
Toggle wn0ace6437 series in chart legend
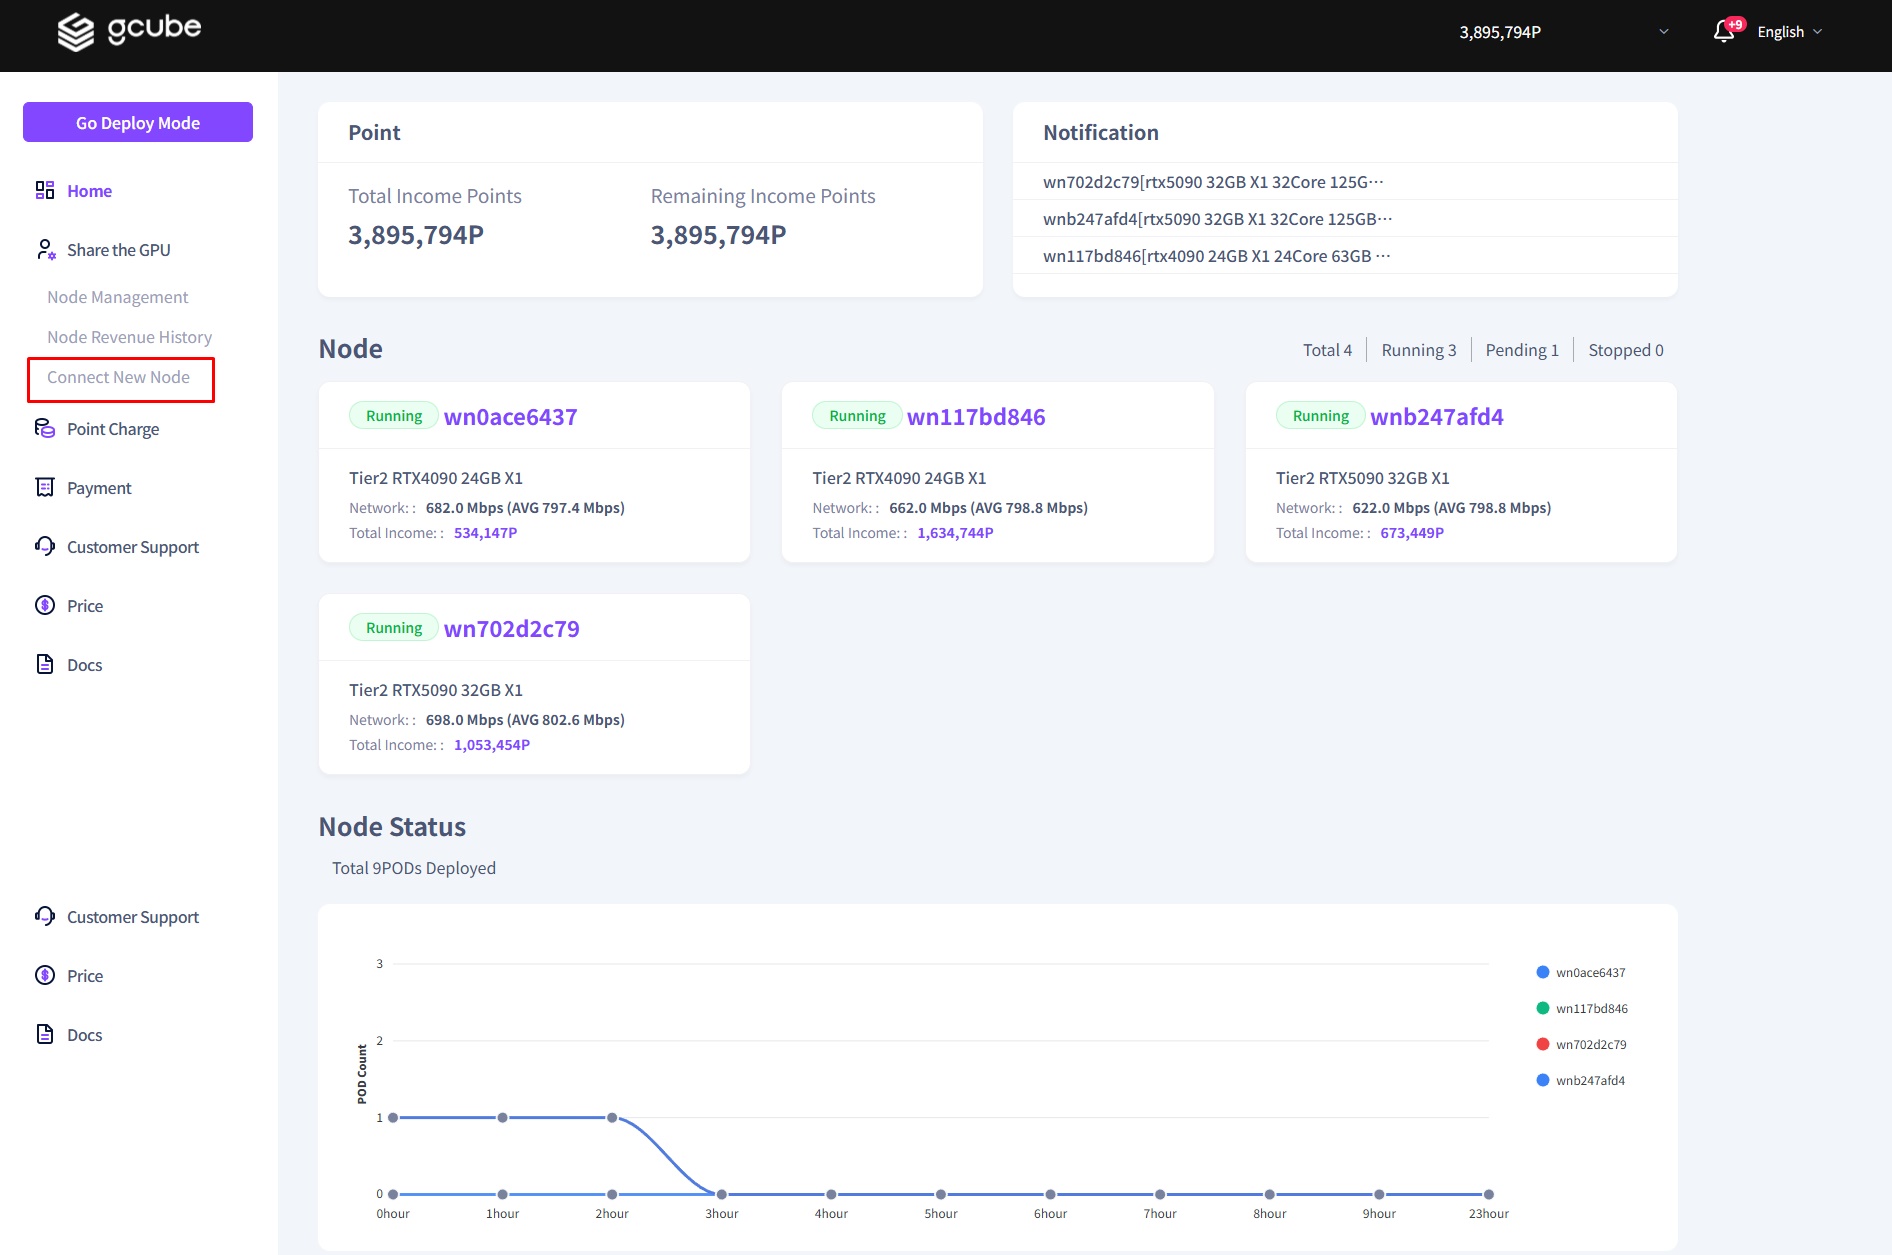pos(1590,972)
